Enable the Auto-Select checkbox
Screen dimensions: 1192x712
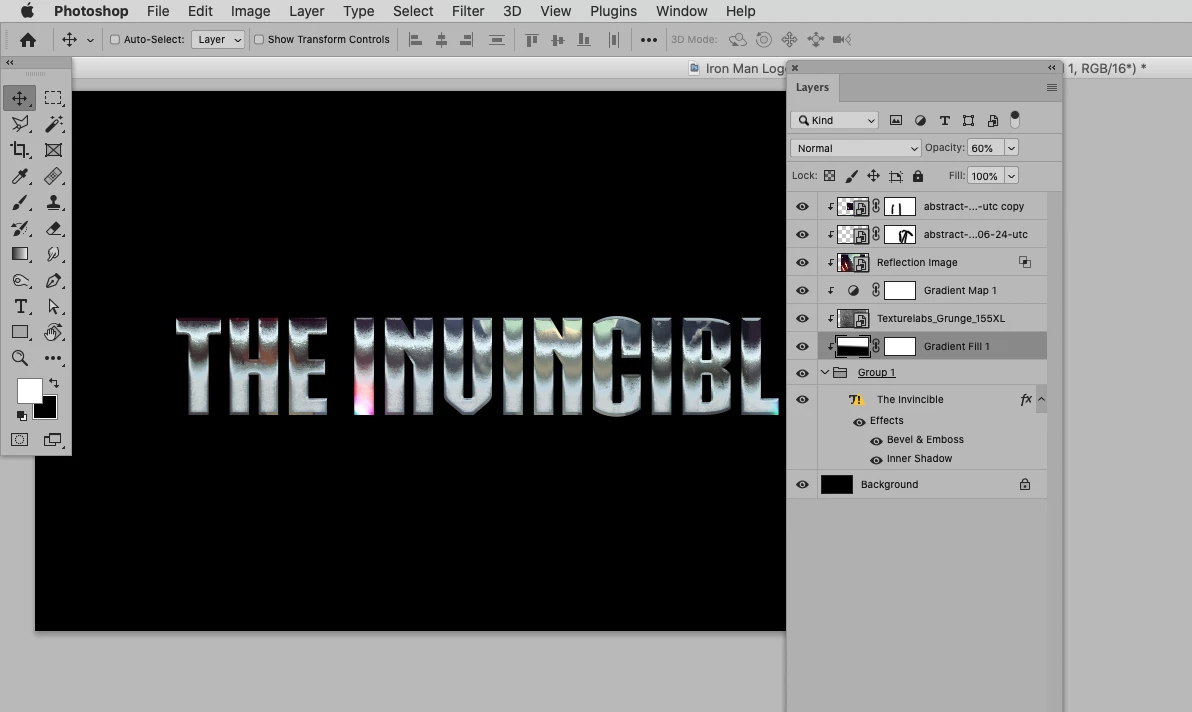tap(115, 40)
